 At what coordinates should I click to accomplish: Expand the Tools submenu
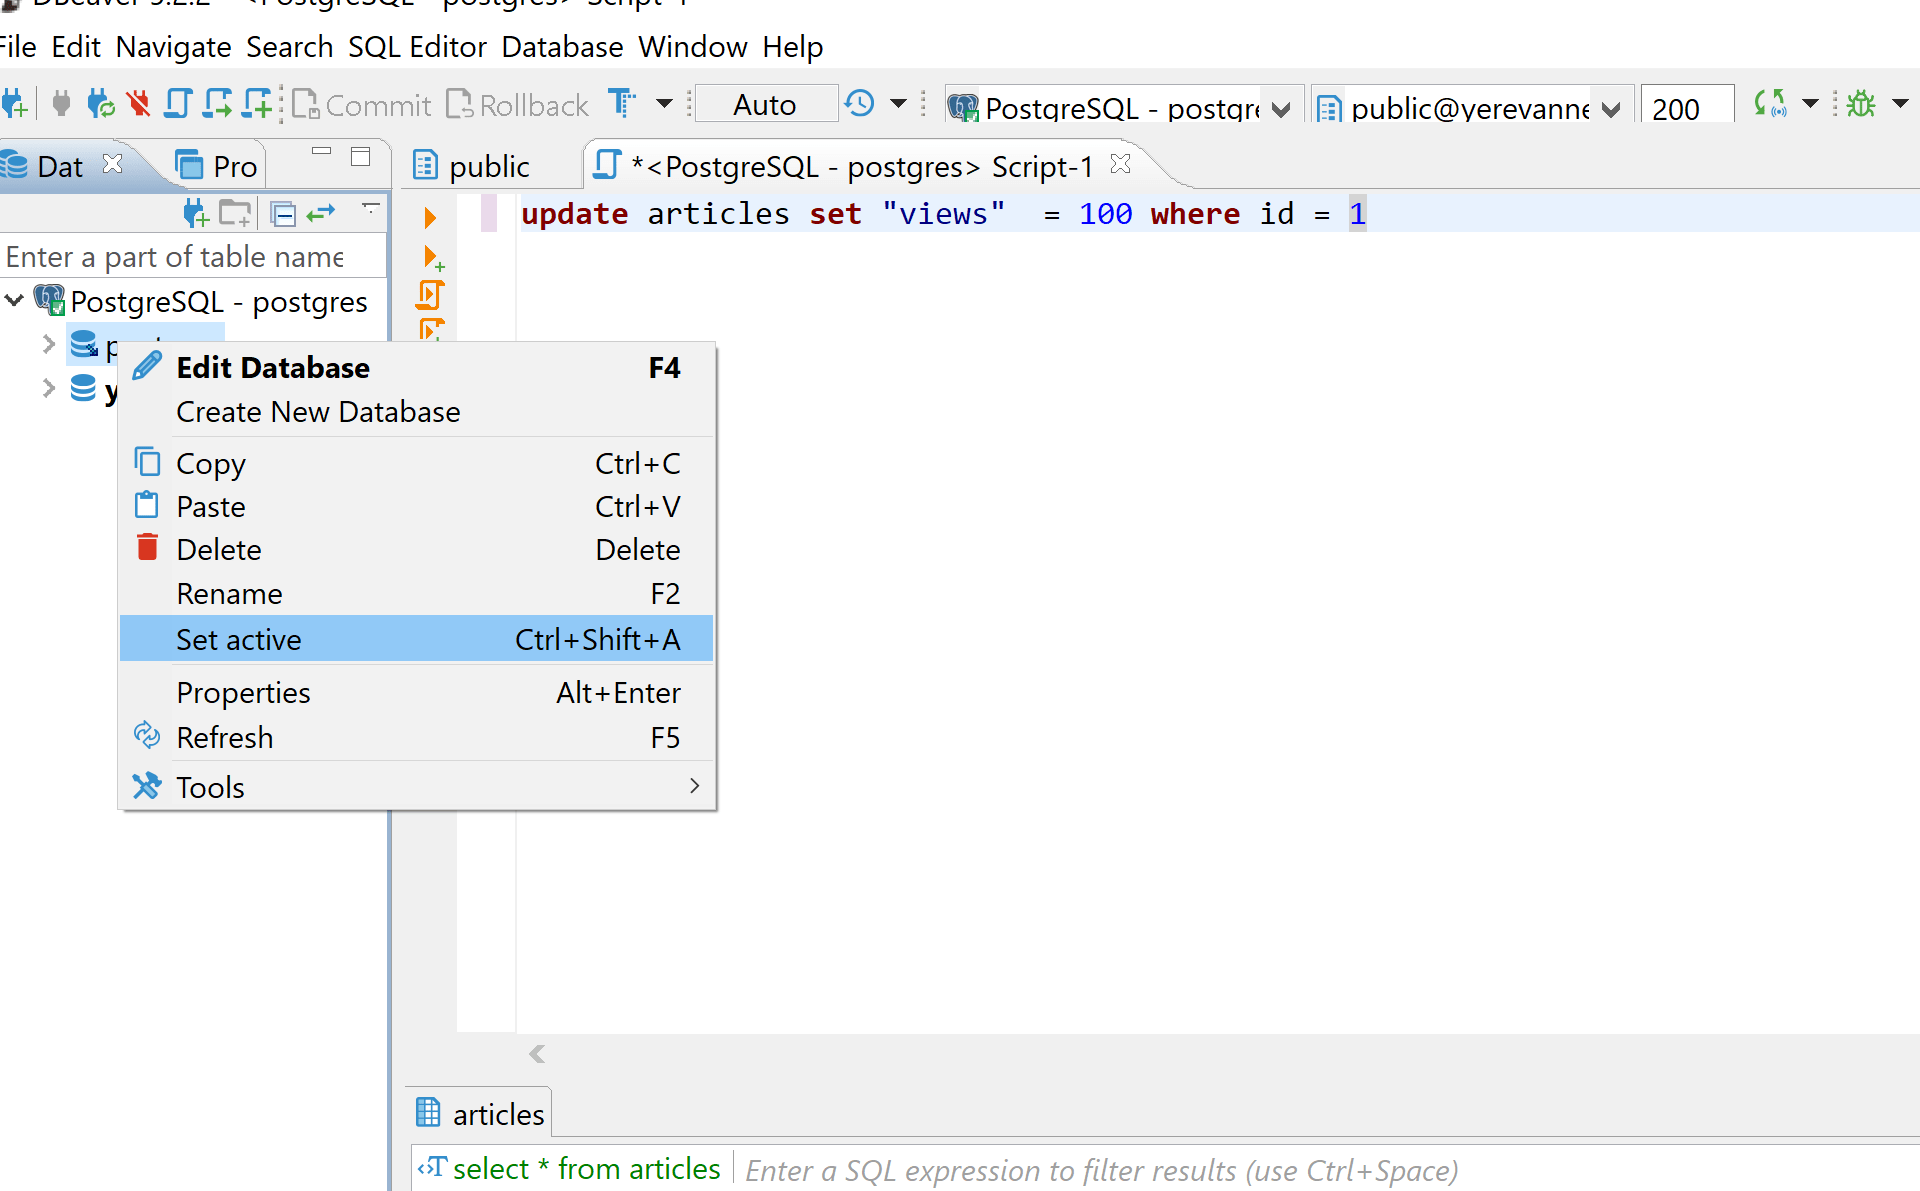tap(210, 786)
